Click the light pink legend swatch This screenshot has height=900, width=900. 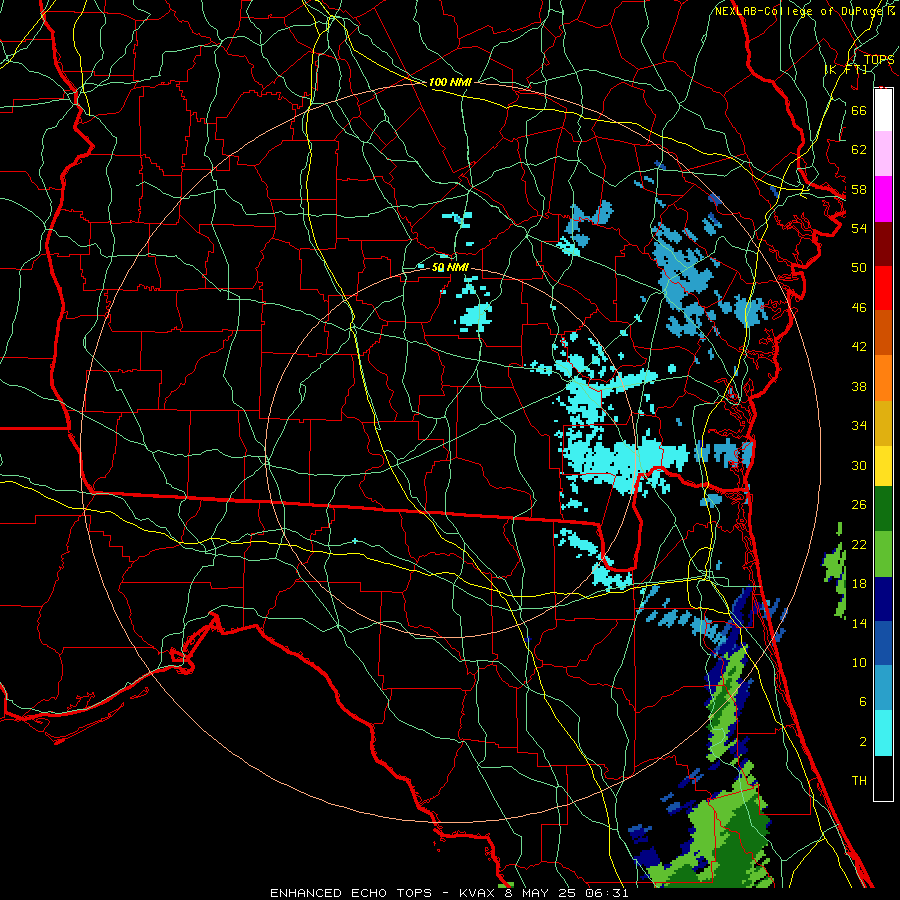point(883,153)
